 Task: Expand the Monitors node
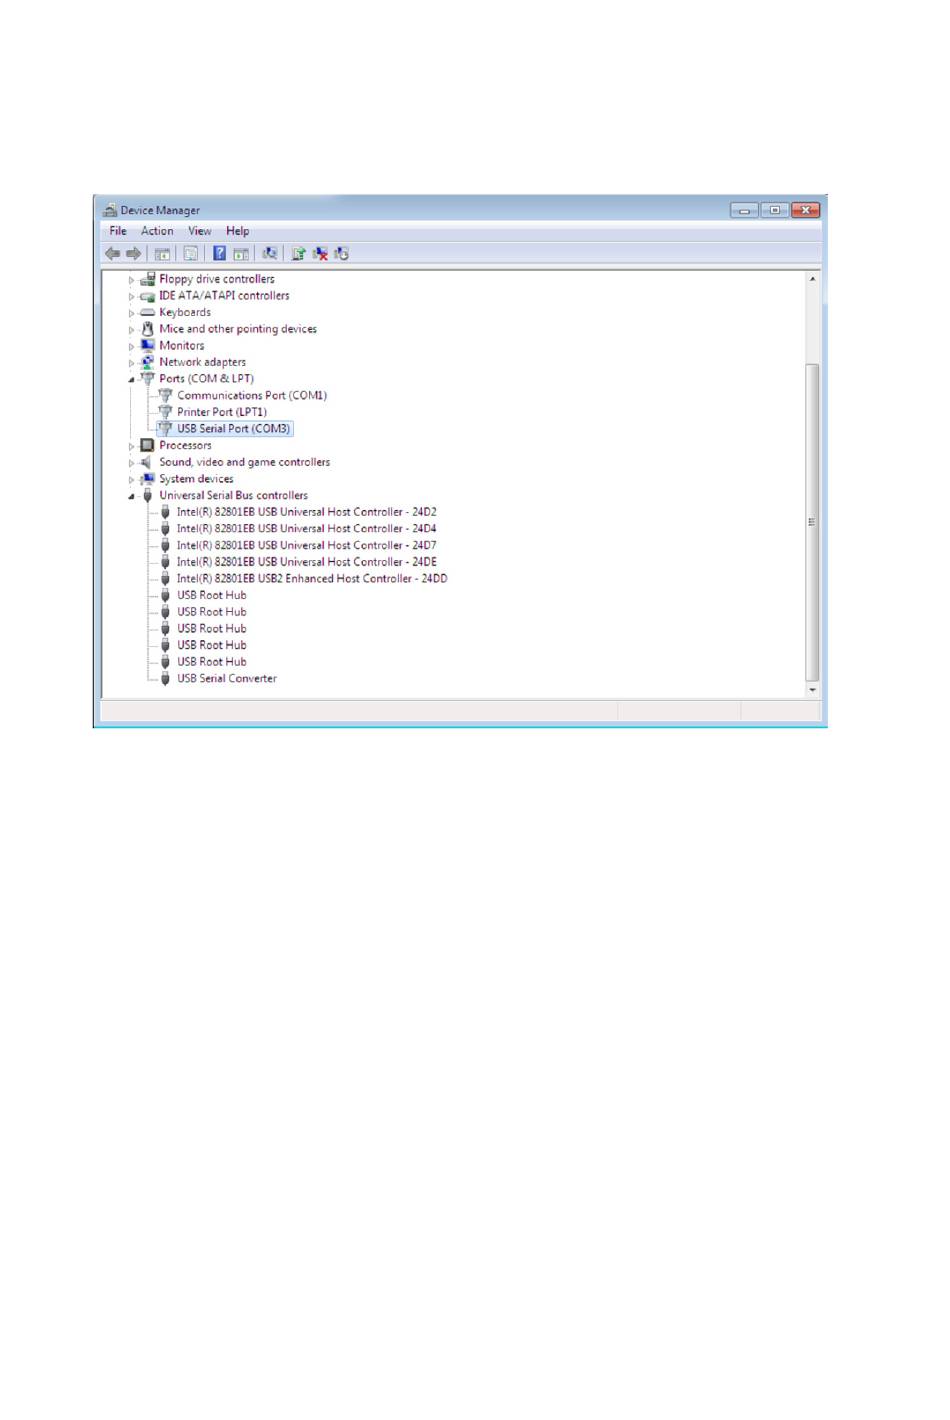point(131,347)
